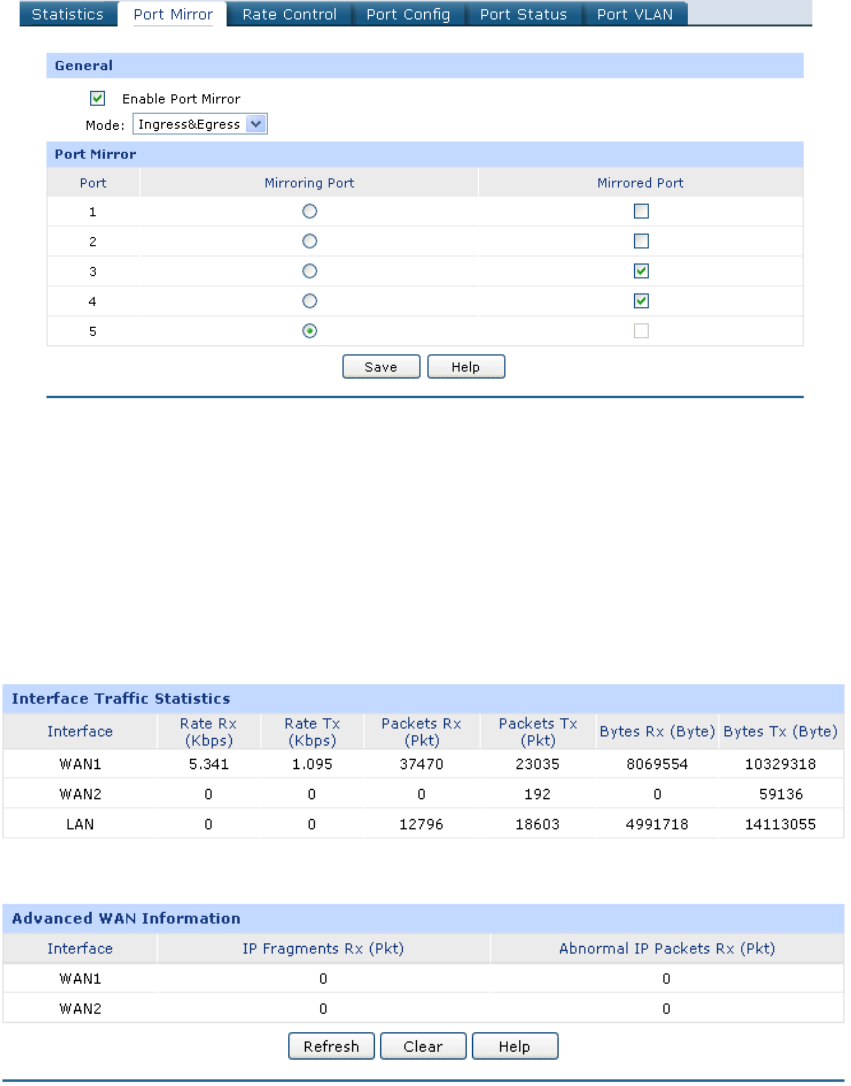Viewport: 851px width, 1086px height.
Task: Click WAN1 Packets Tx value 23035
Action: coord(537,764)
